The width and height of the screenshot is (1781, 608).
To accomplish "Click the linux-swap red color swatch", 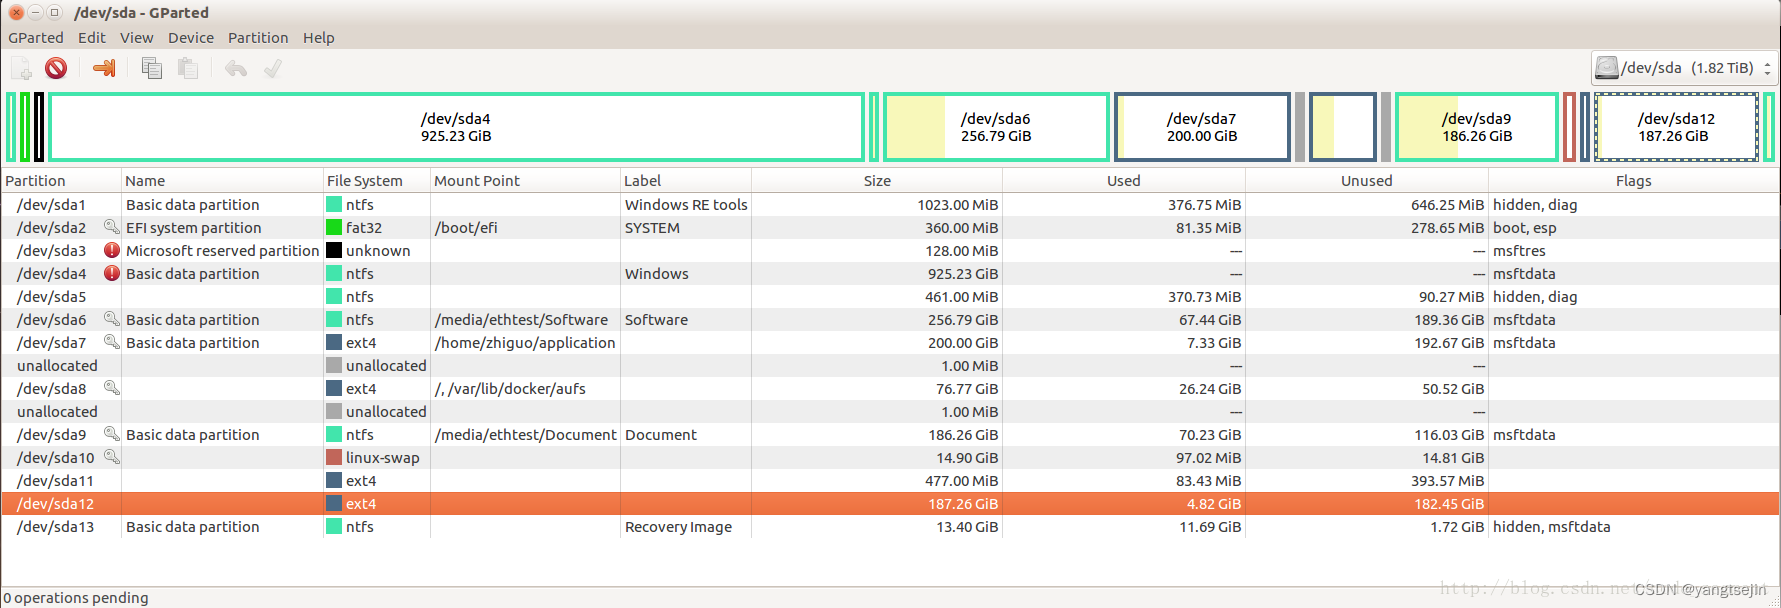I will 334,458.
